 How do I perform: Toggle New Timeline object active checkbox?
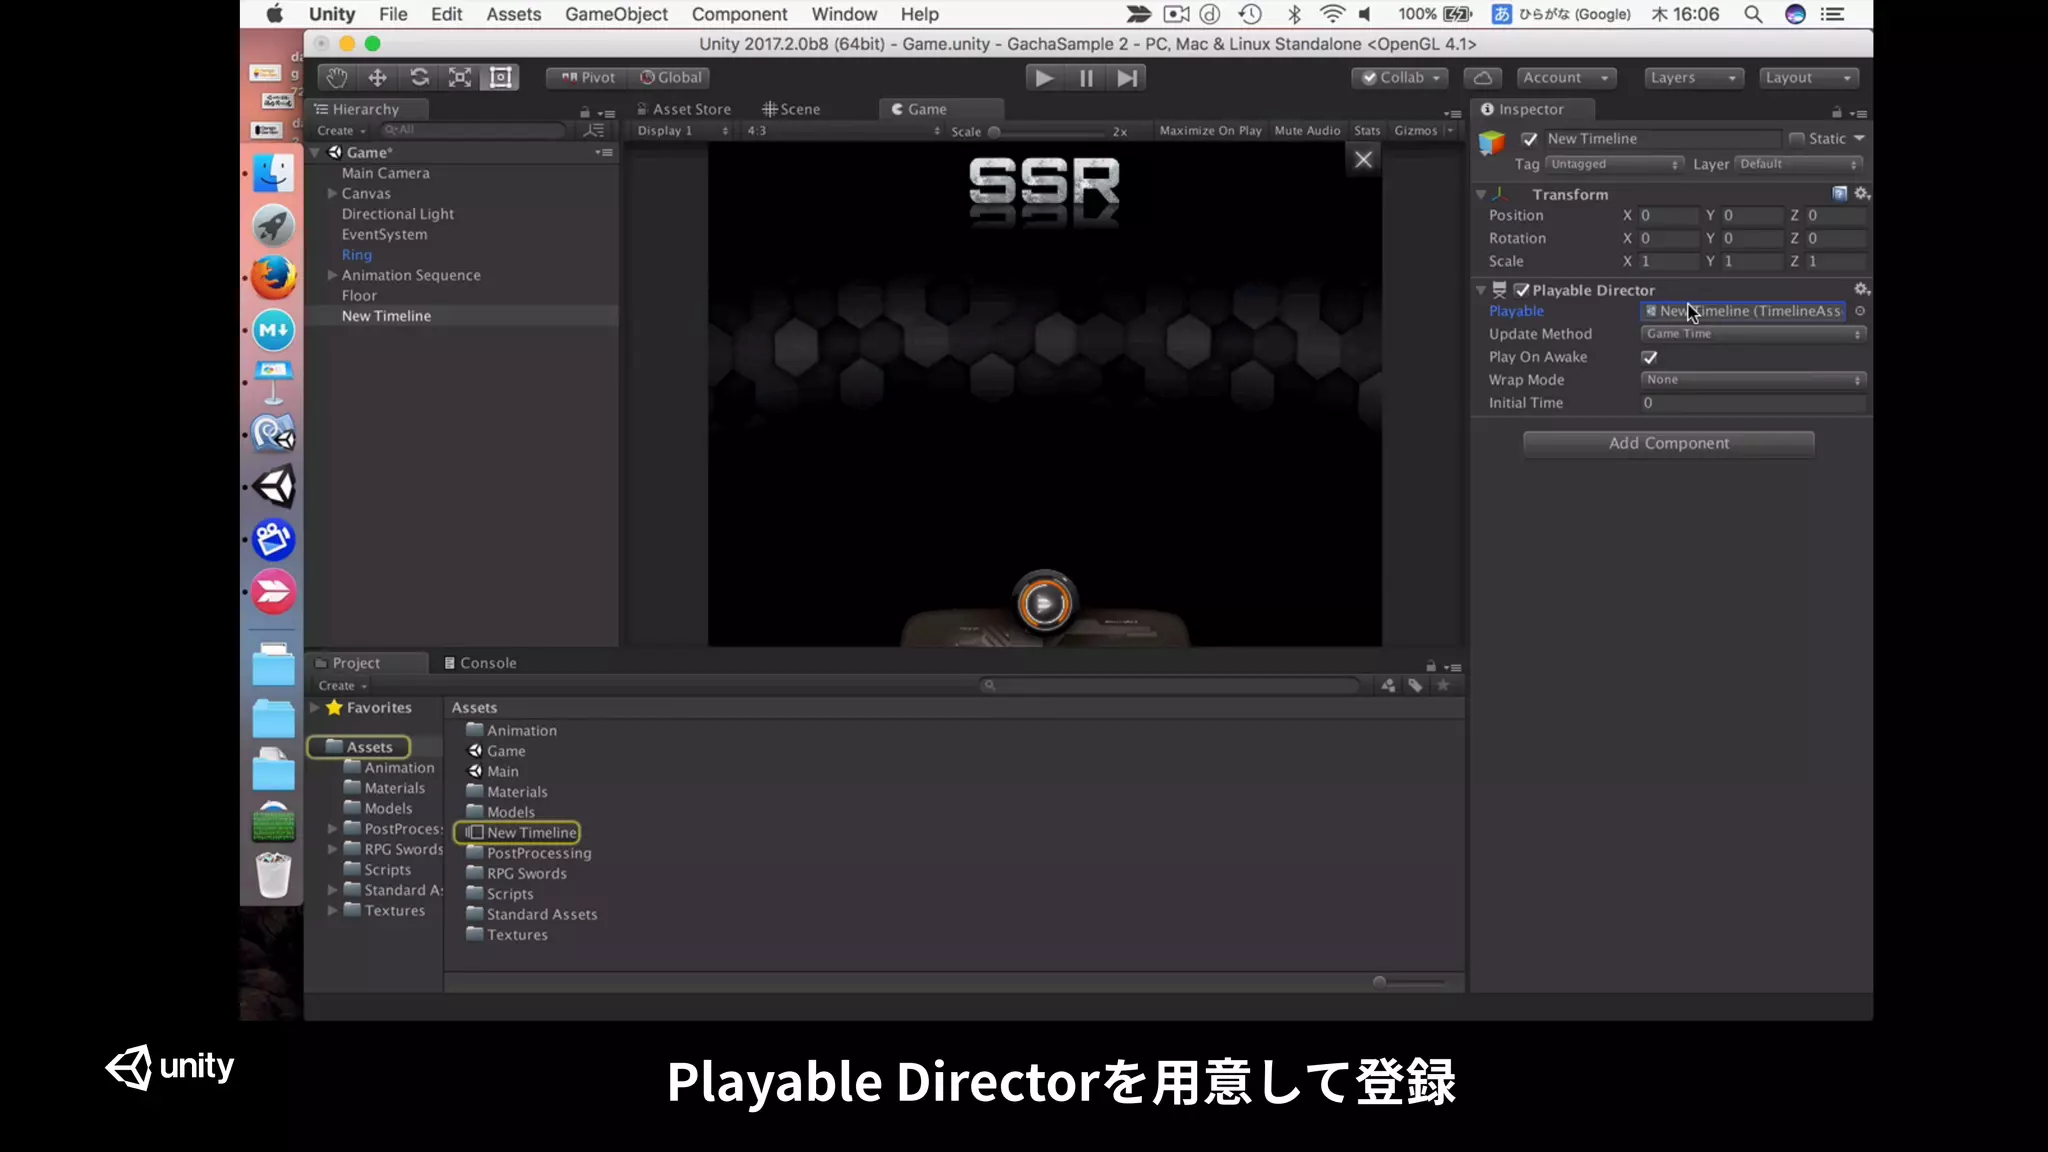pos(1529,139)
